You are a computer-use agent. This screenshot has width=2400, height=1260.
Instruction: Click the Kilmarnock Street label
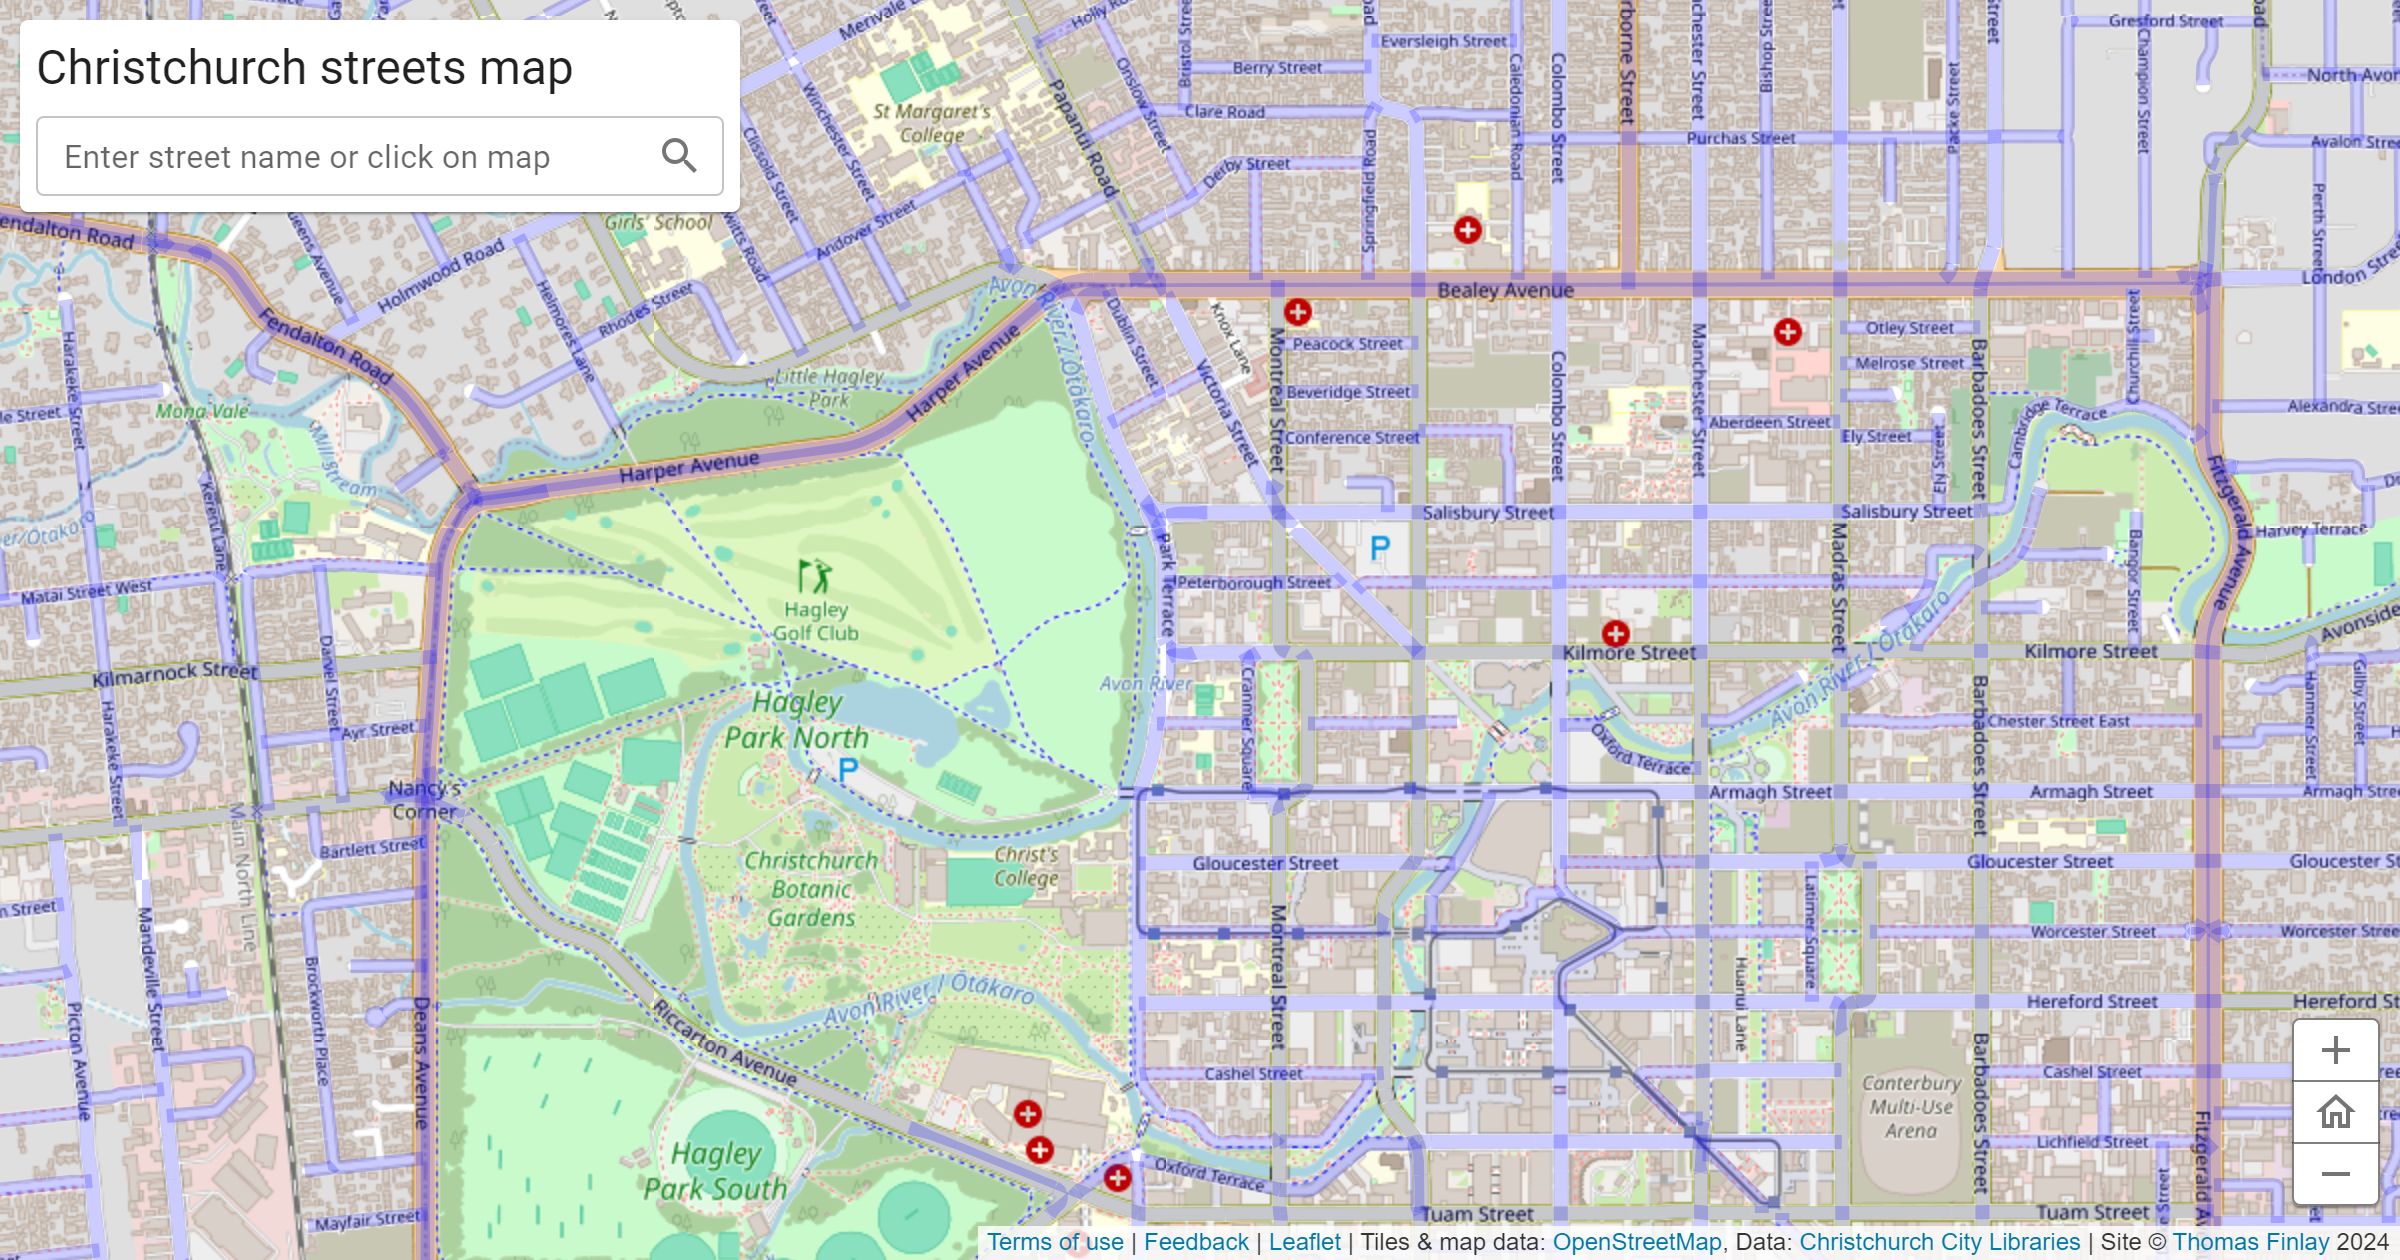pos(175,674)
